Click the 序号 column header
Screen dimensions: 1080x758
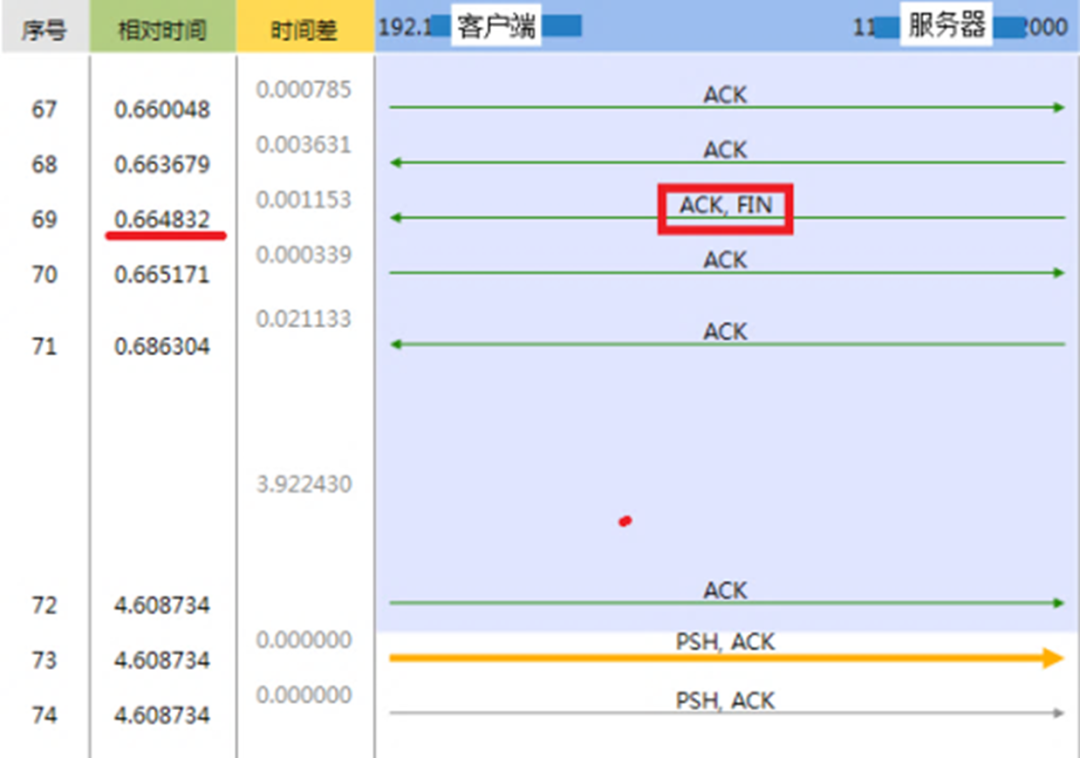coord(45,28)
